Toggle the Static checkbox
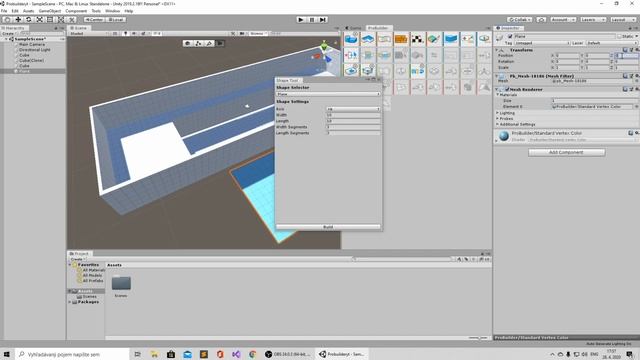This screenshot has width=640, height=360. pos(619,36)
